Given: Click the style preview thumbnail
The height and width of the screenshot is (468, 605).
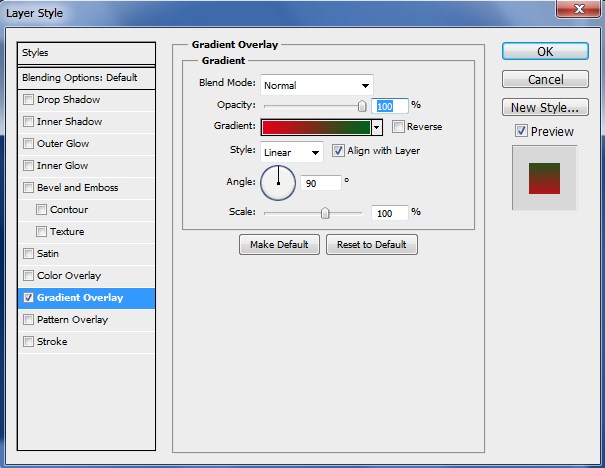Looking at the screenshot, I should point(544,178).
